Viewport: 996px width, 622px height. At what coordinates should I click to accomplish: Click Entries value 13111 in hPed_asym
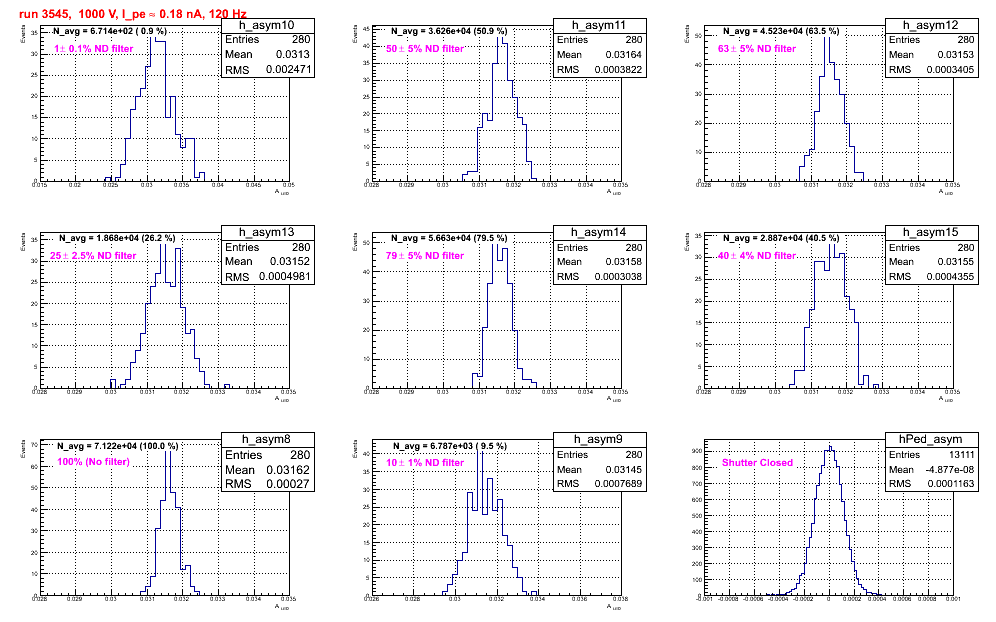coord(961,455)
